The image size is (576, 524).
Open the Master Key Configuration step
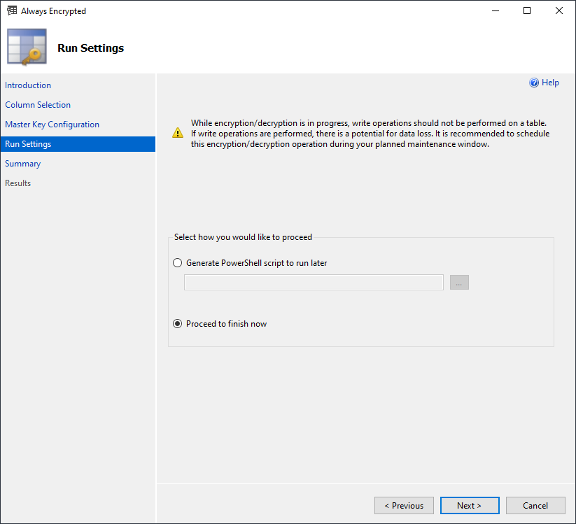click(52, 125)
